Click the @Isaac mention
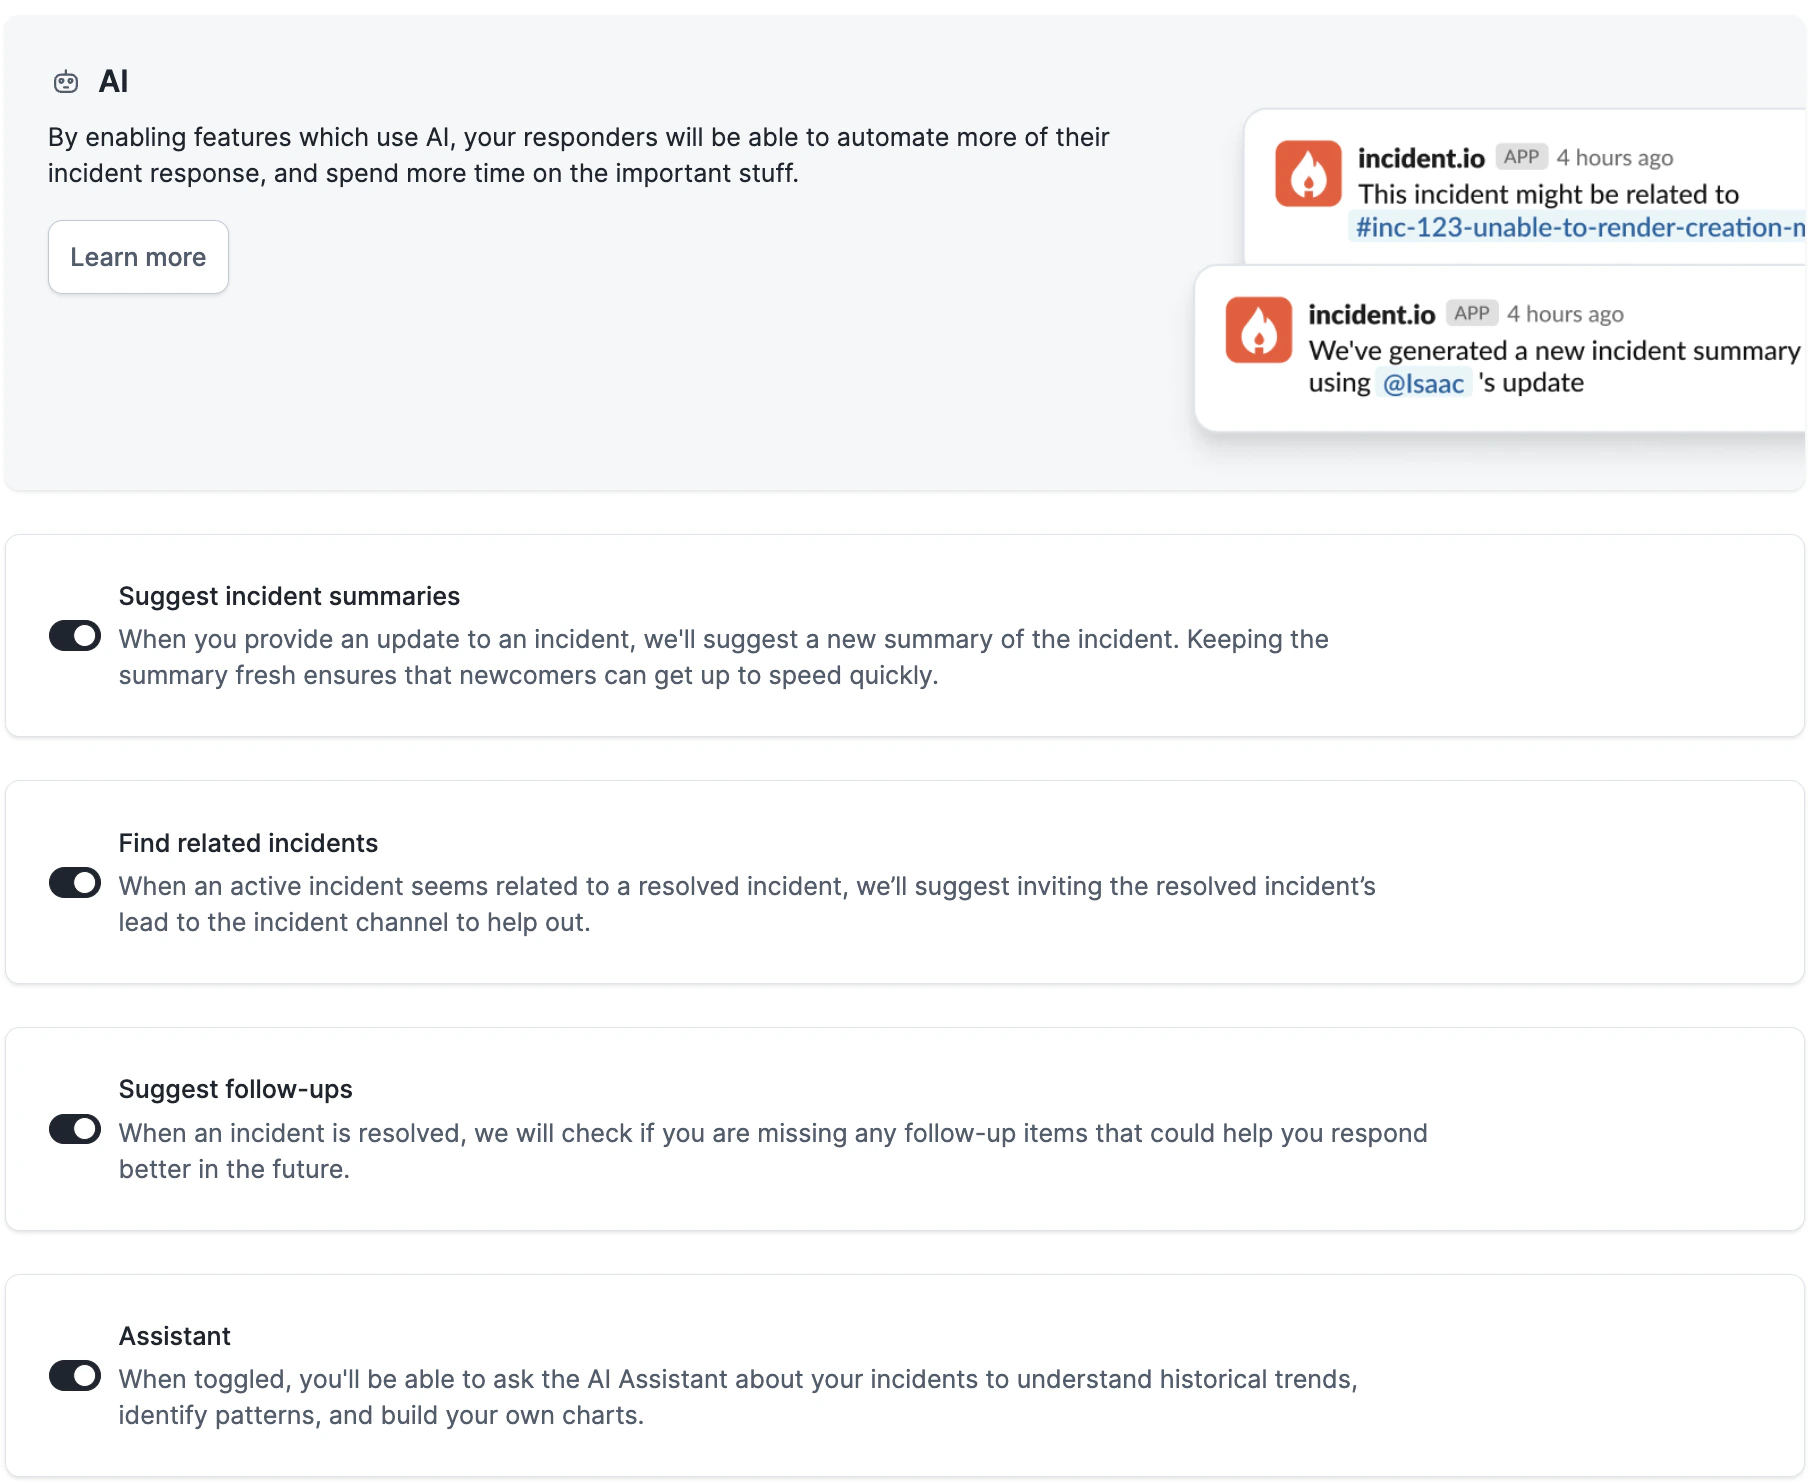The height and width of the screenshot is (1482, 1809). (1423, 383)
